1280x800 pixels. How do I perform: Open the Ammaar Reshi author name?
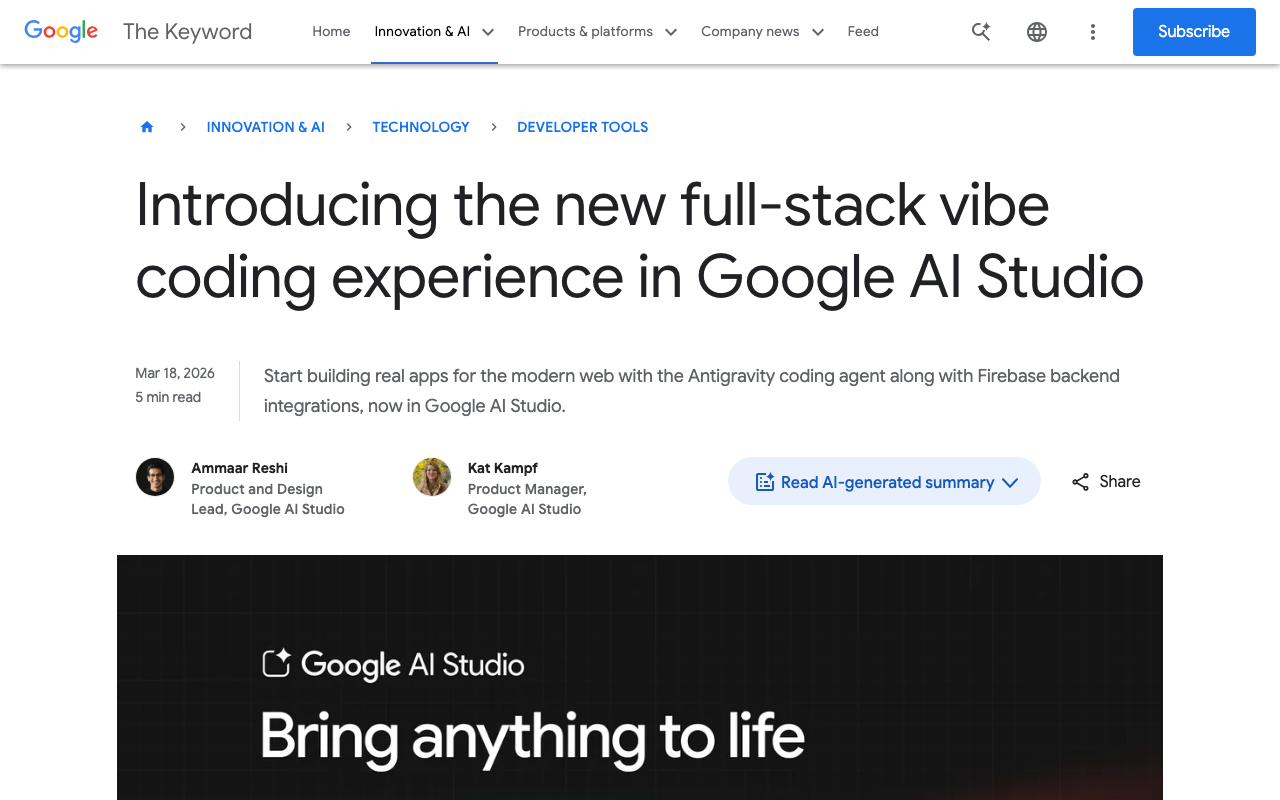click(240, 468)
